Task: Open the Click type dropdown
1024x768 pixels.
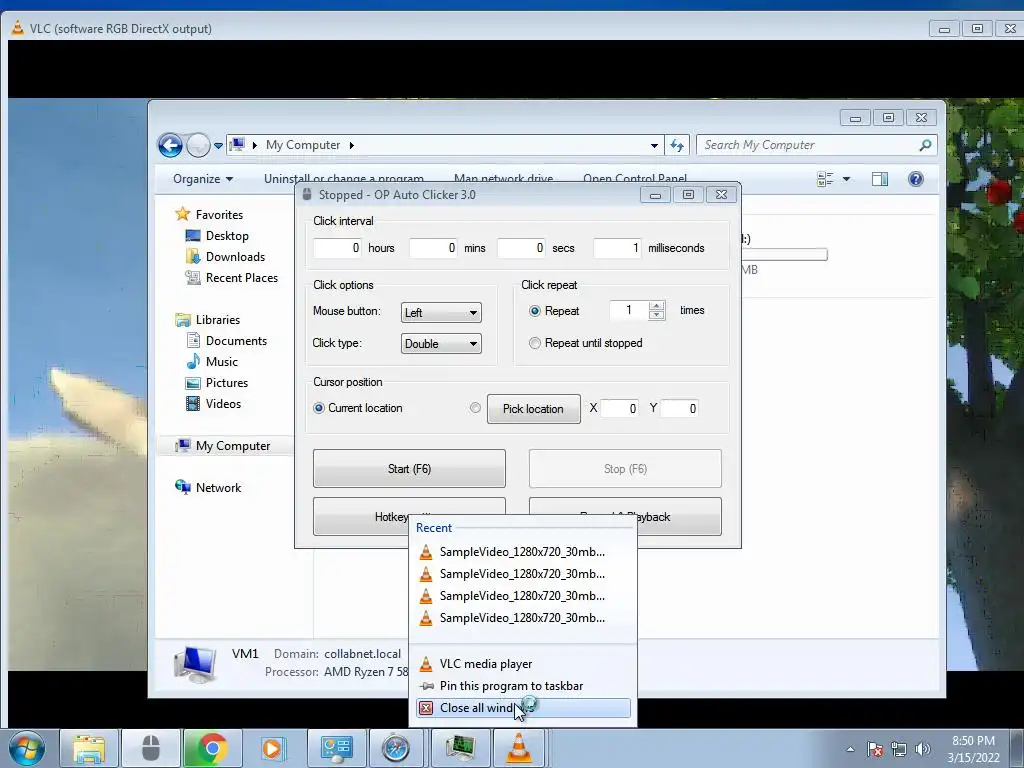Action: (x=441, y=344)
